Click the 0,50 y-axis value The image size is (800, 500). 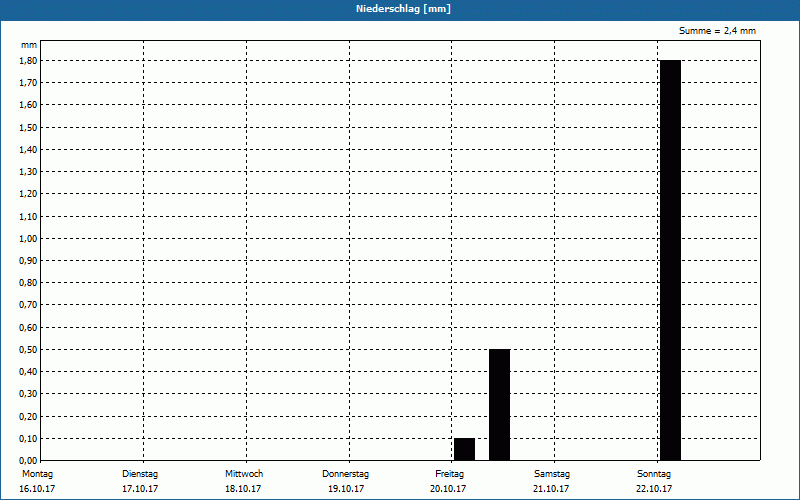(x=28, y=349)
